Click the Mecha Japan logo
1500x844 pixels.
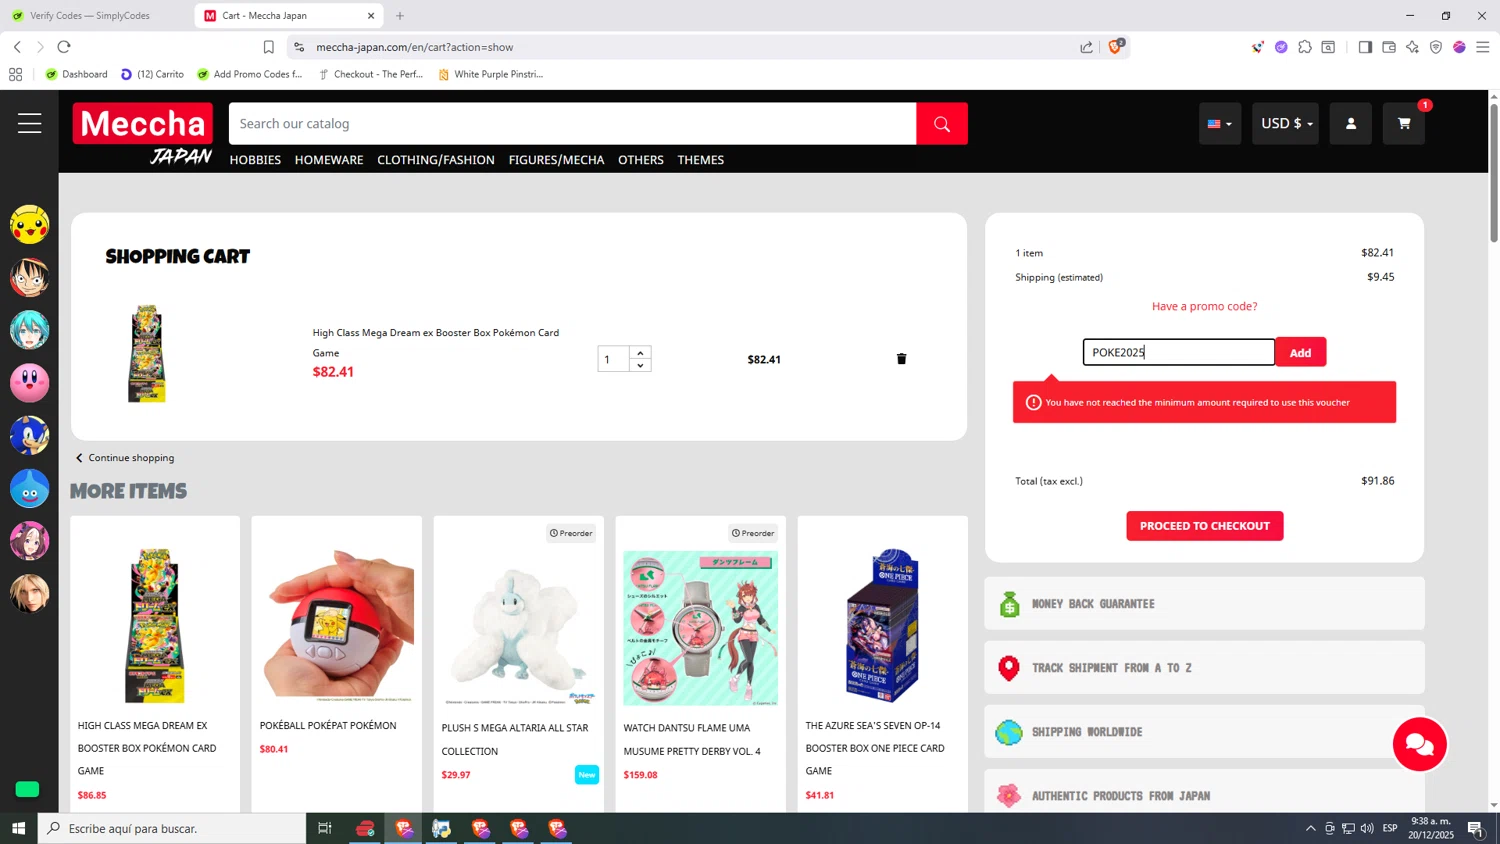tap(143, 134)
